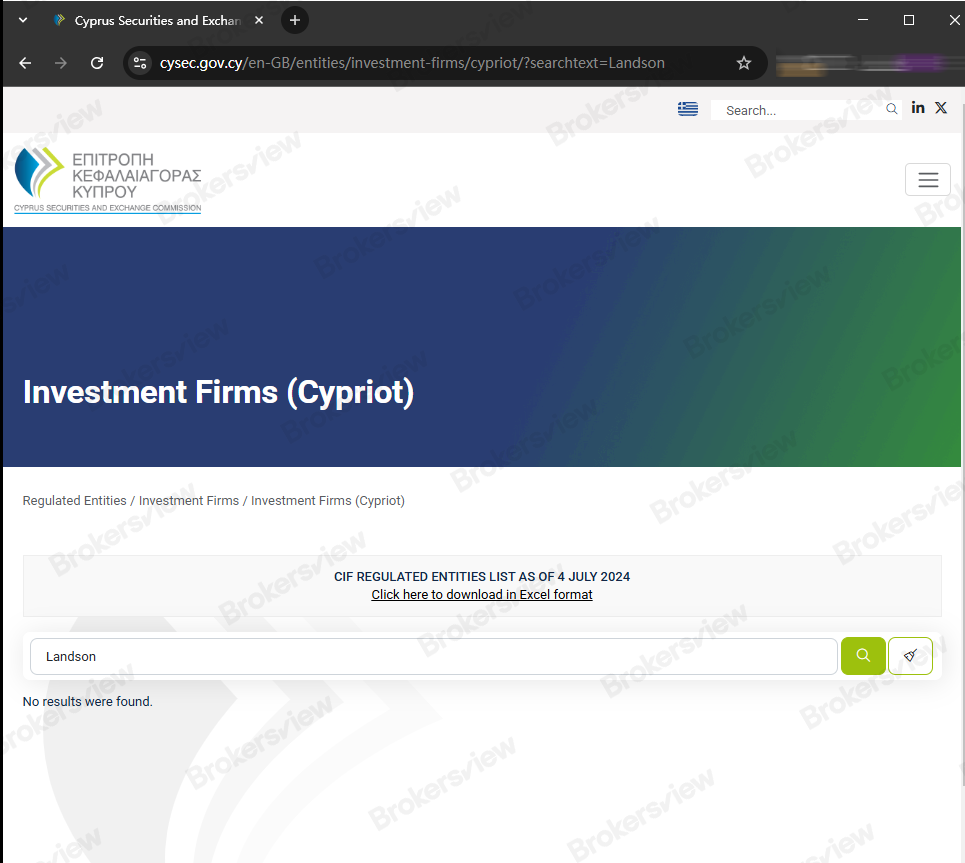Open a new browser tab

[x=295, y=20]
